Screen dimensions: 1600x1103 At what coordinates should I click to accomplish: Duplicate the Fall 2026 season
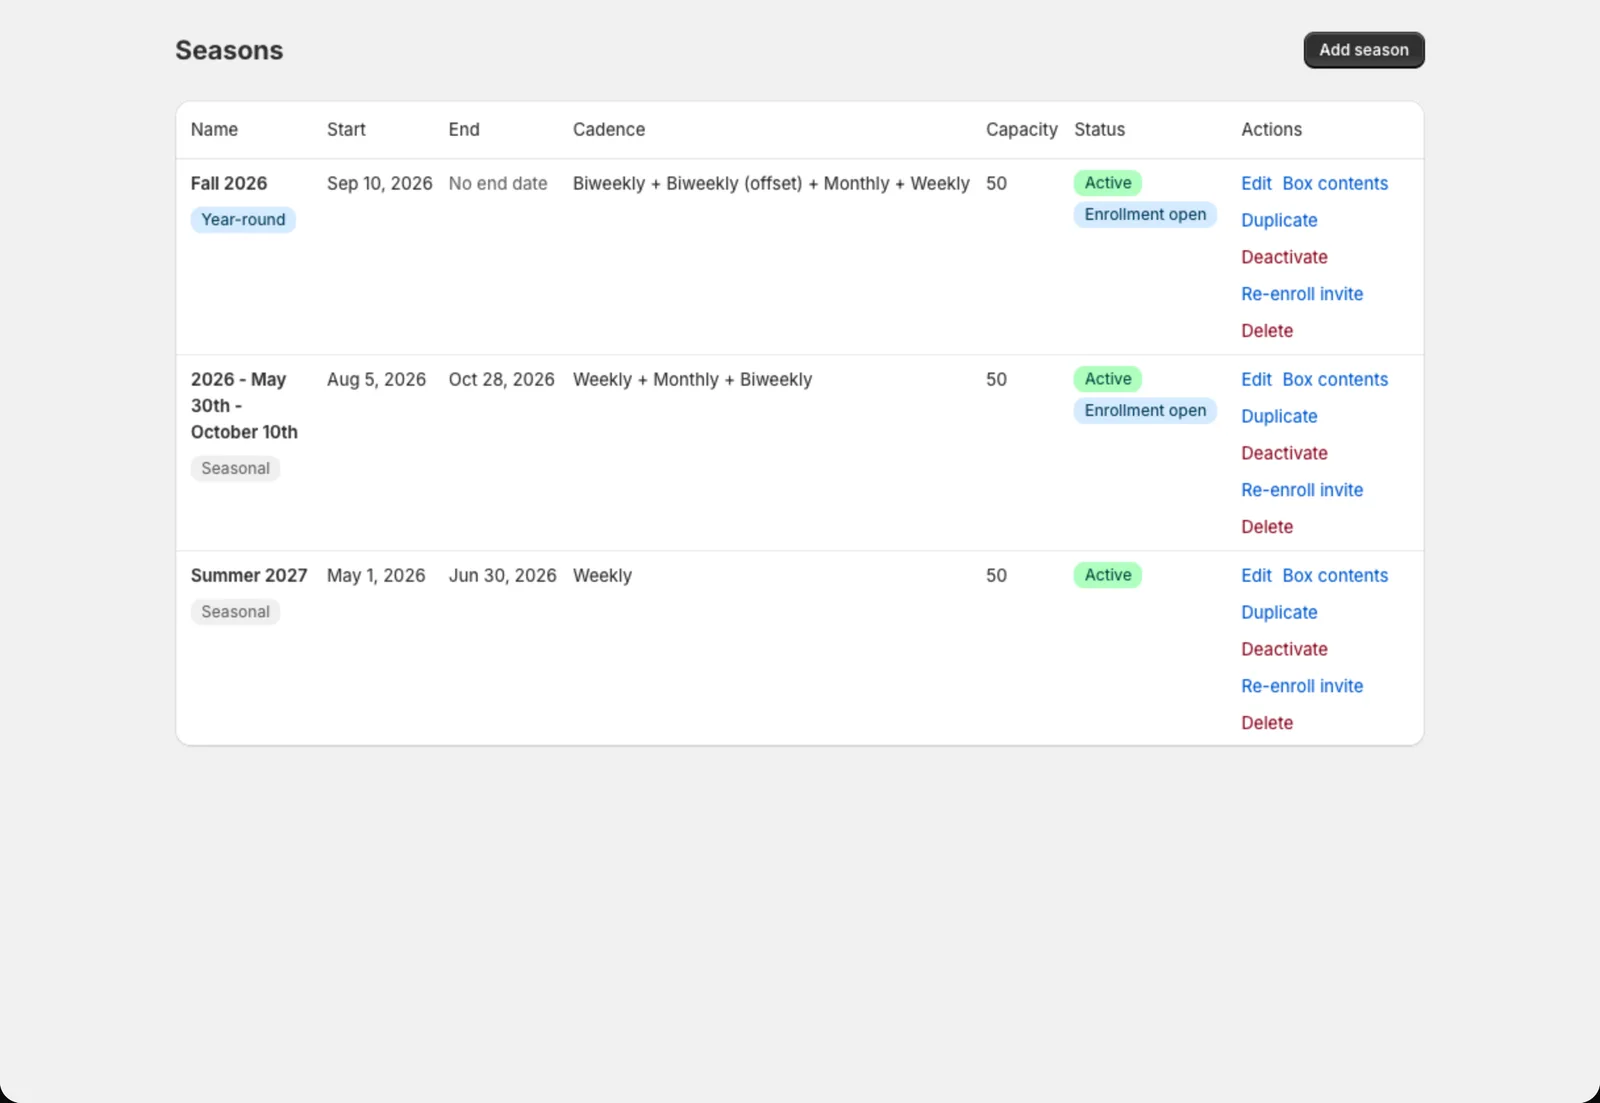(x=1279, y=220)
